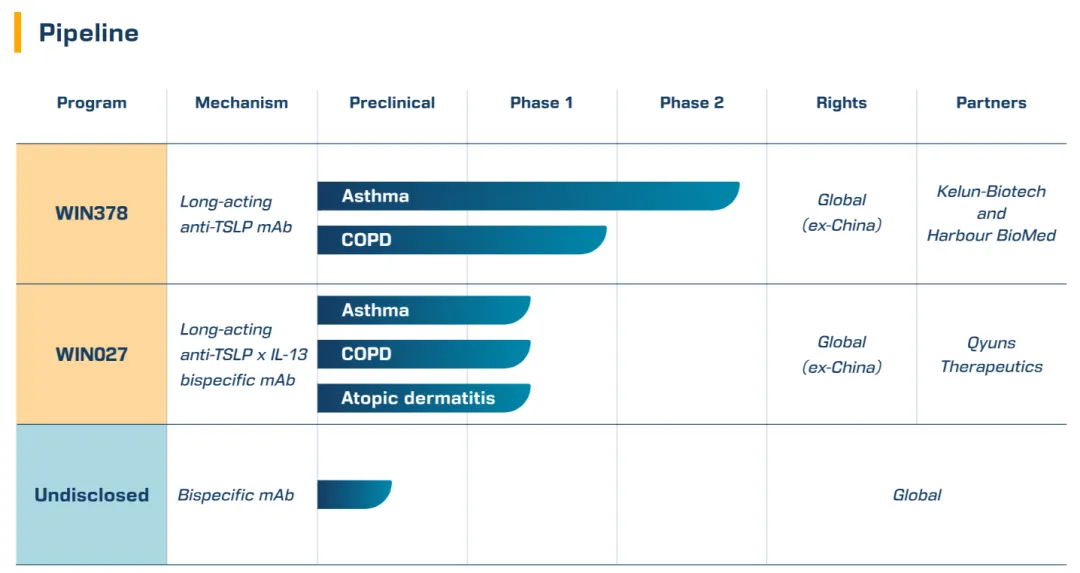The width and height of the screenshot is (1080, 573).
Task: Click the Atopic dermatitis progress bar
Action: pyautogui.click(x=423, y=398)
